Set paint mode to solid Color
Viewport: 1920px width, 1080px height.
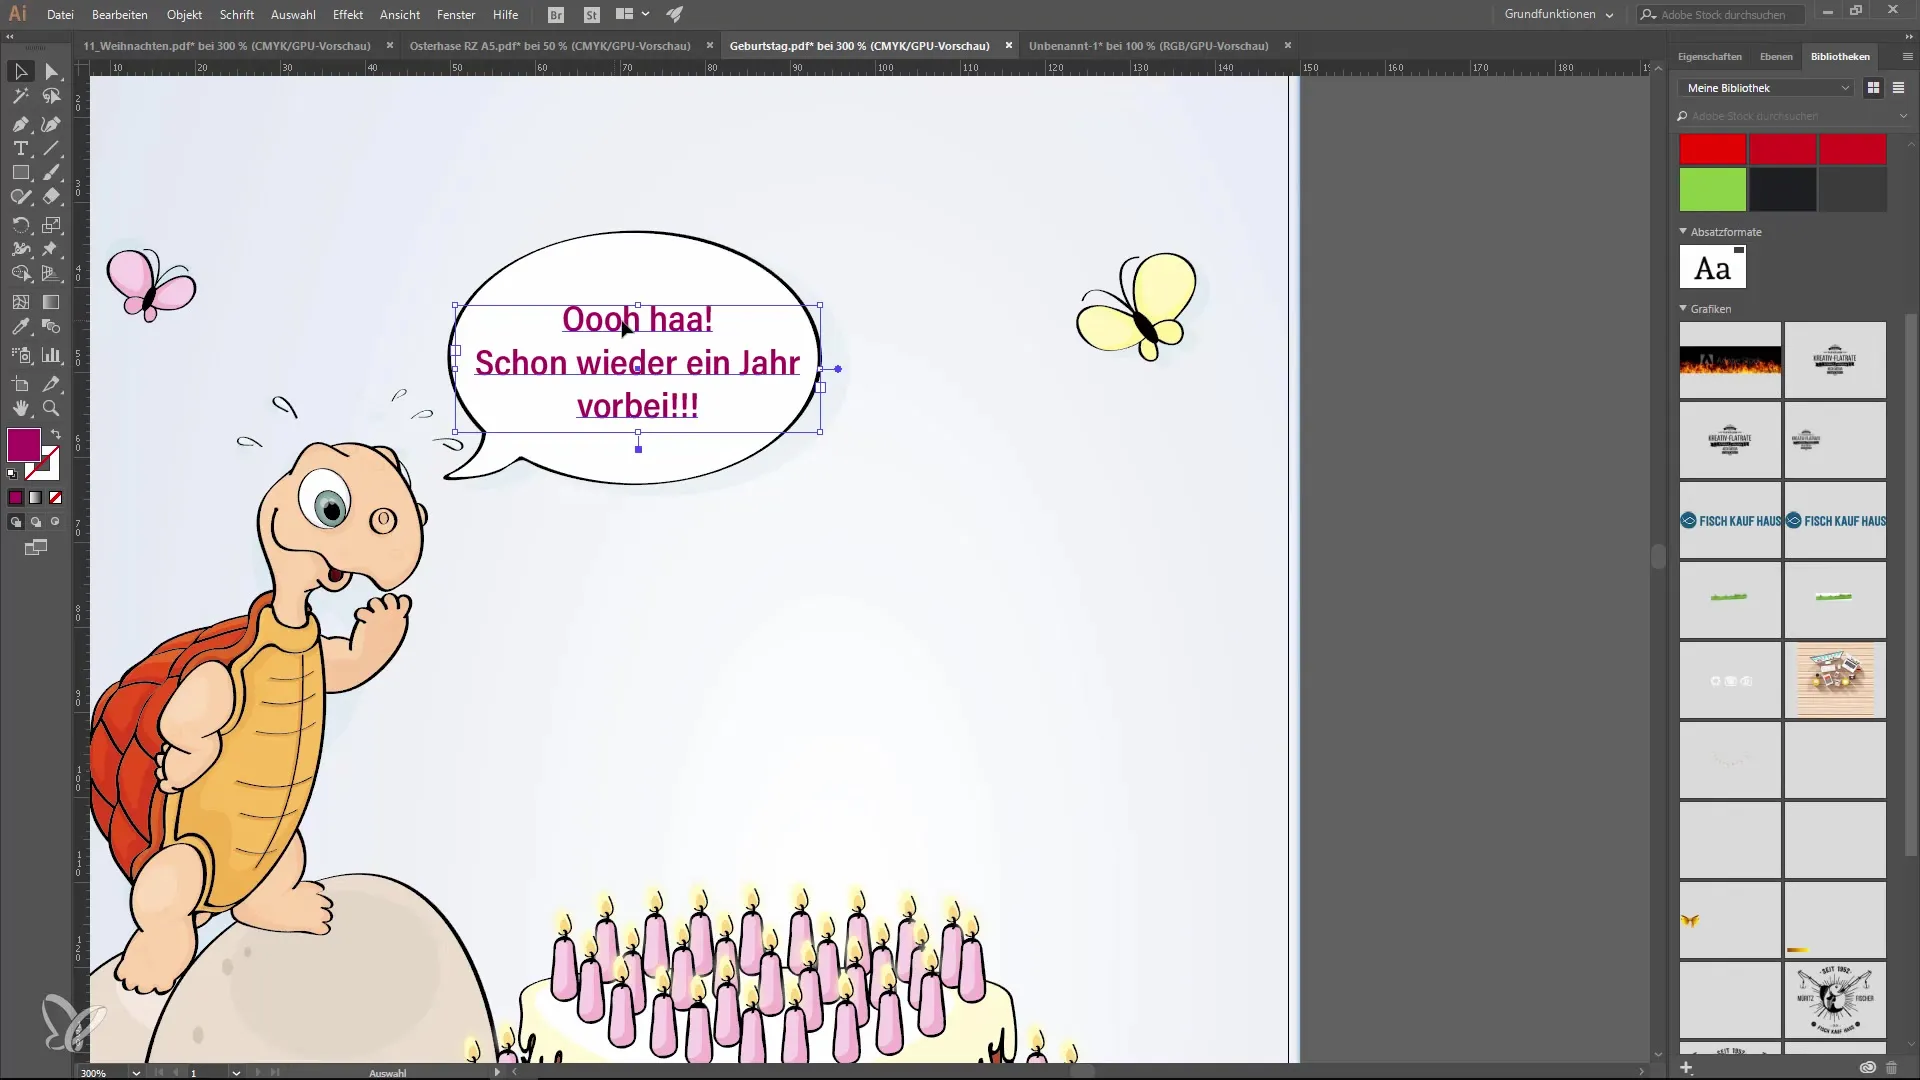click(x=15, y=497)
